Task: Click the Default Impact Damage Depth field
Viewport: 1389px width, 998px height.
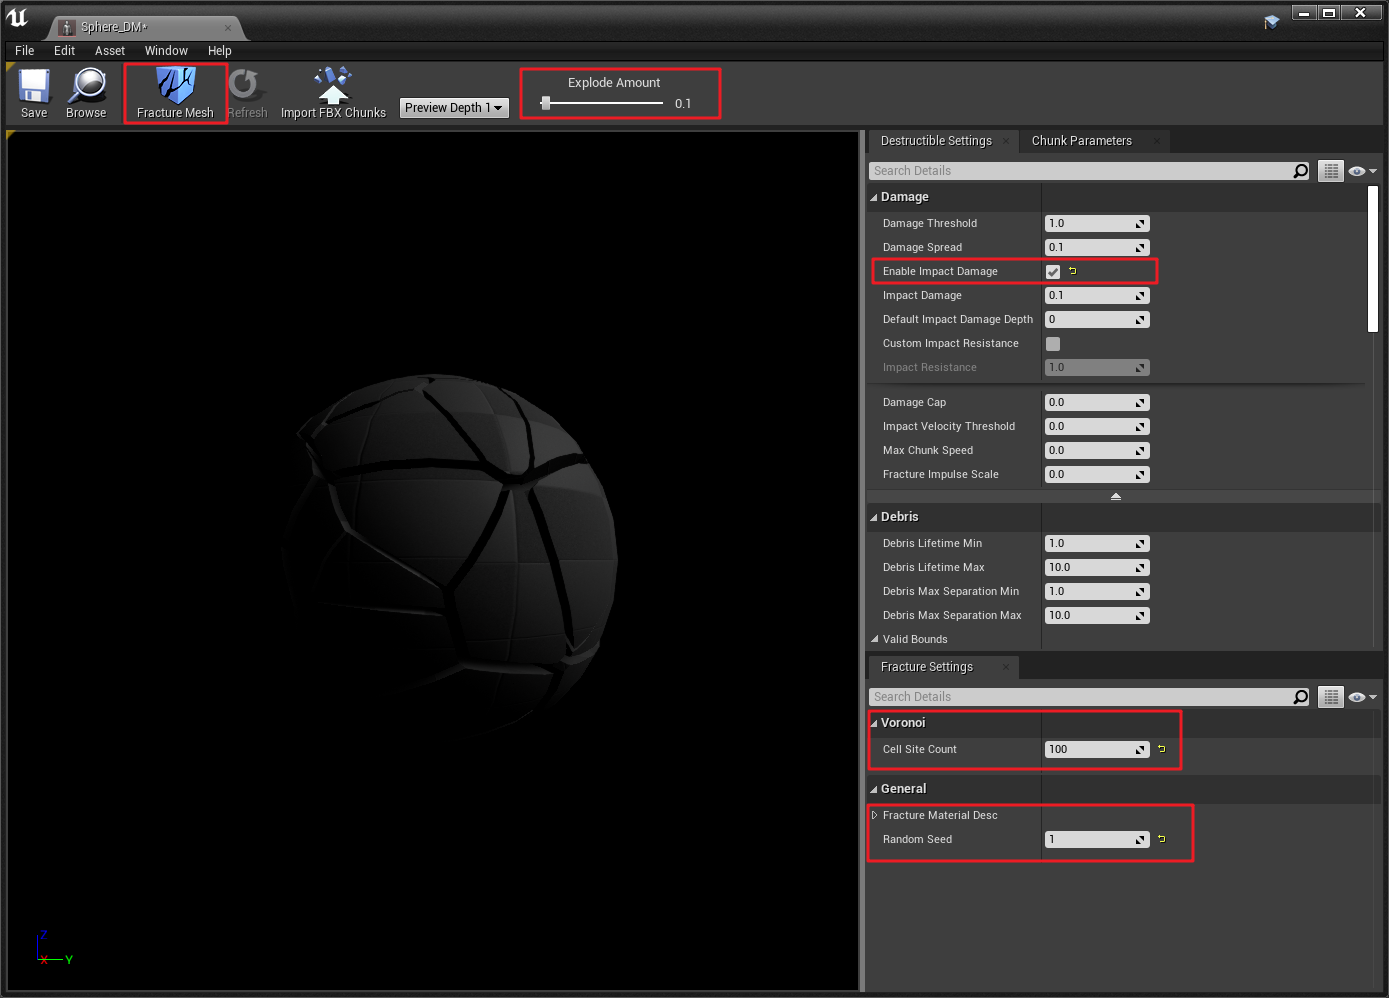Action: point(1097,320)
